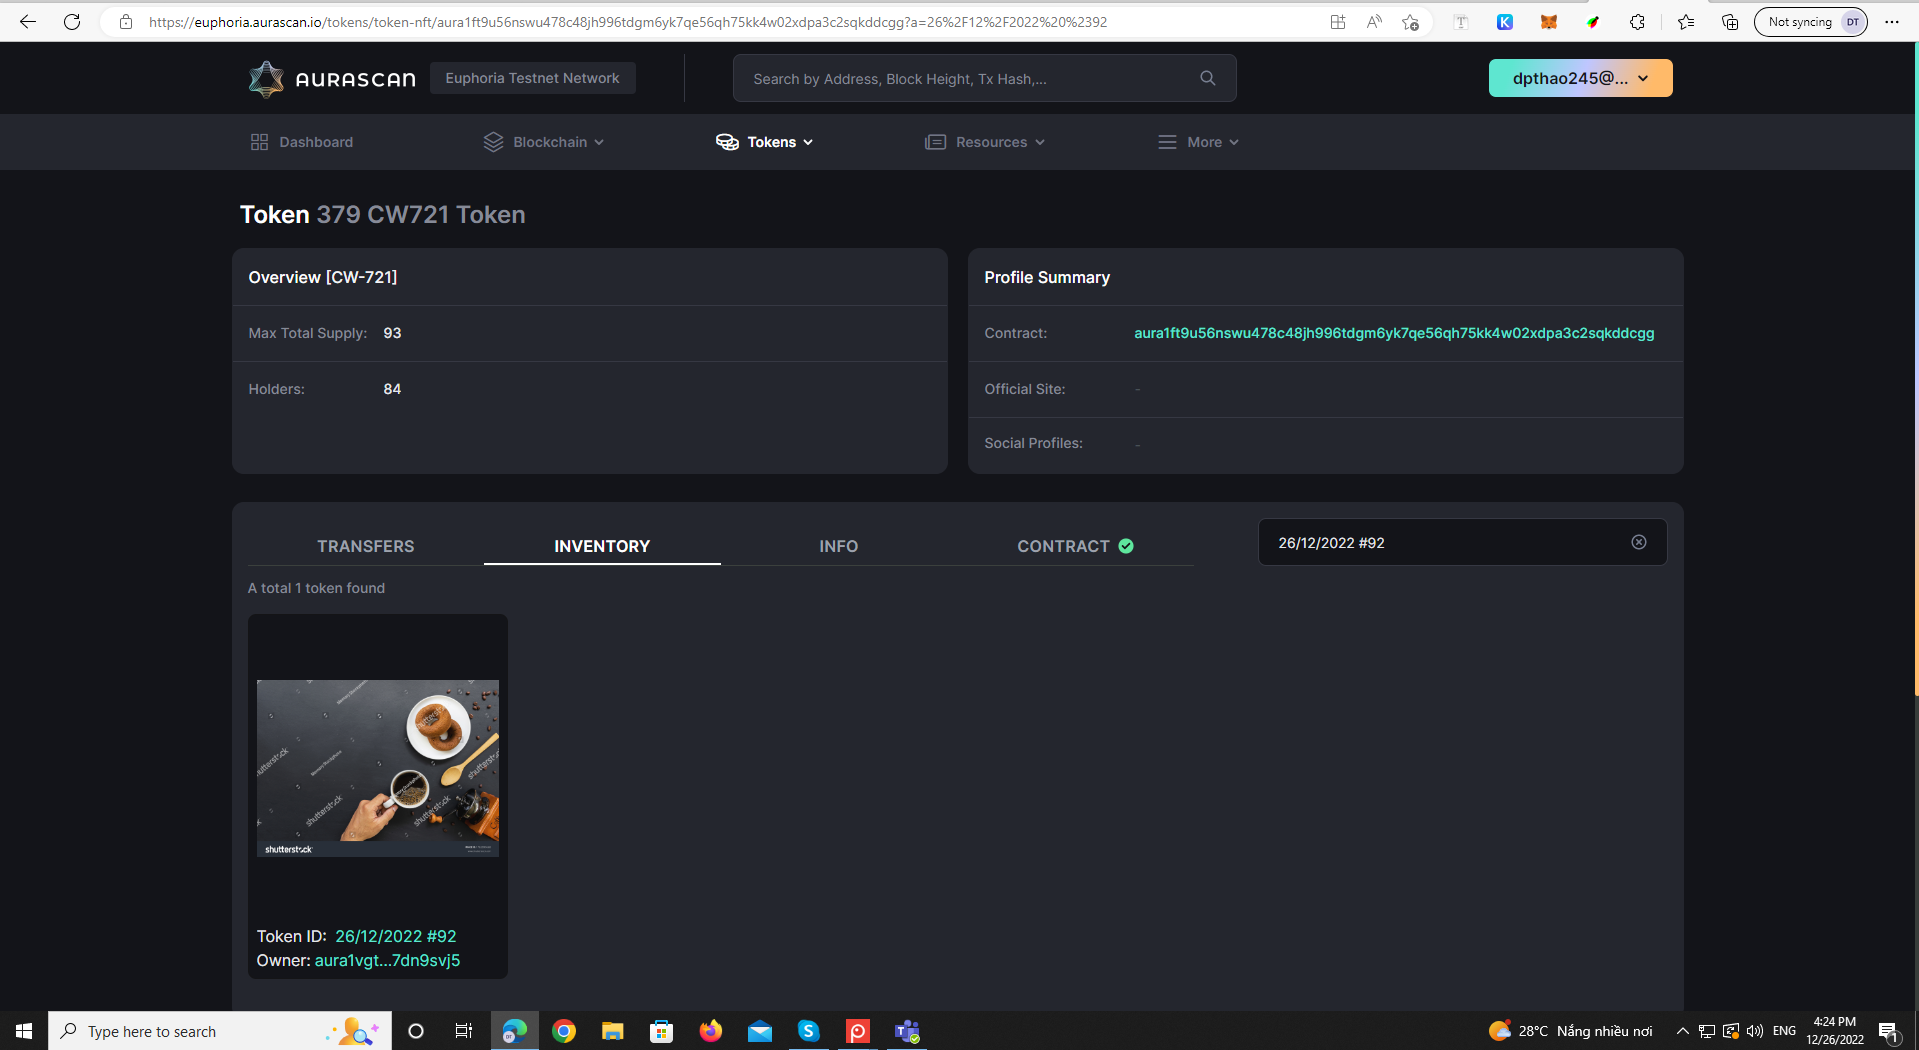
Task: Open the contract address link aura1ft9u56nswu...
Action: (x=1393, y=333)
